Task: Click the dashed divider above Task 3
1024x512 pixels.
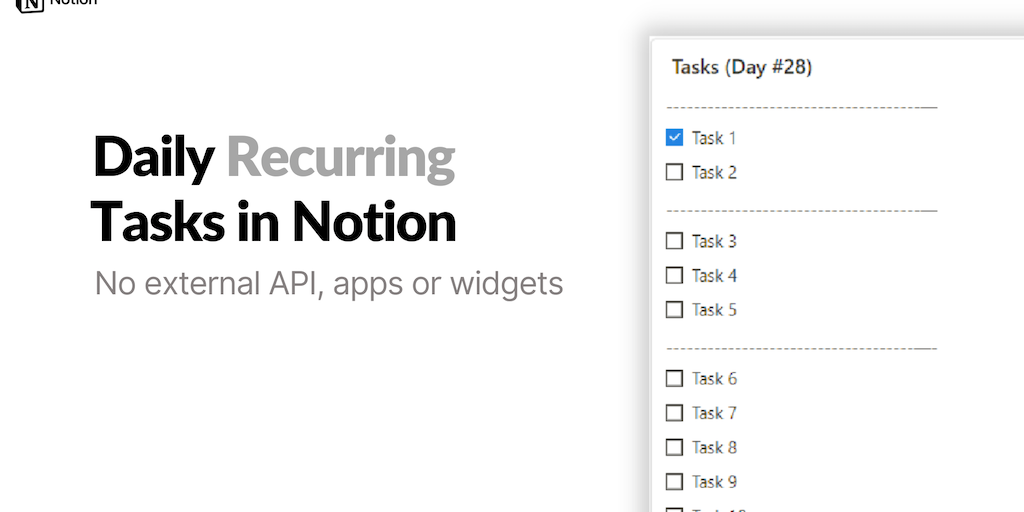Action: [x=801, y=211]
